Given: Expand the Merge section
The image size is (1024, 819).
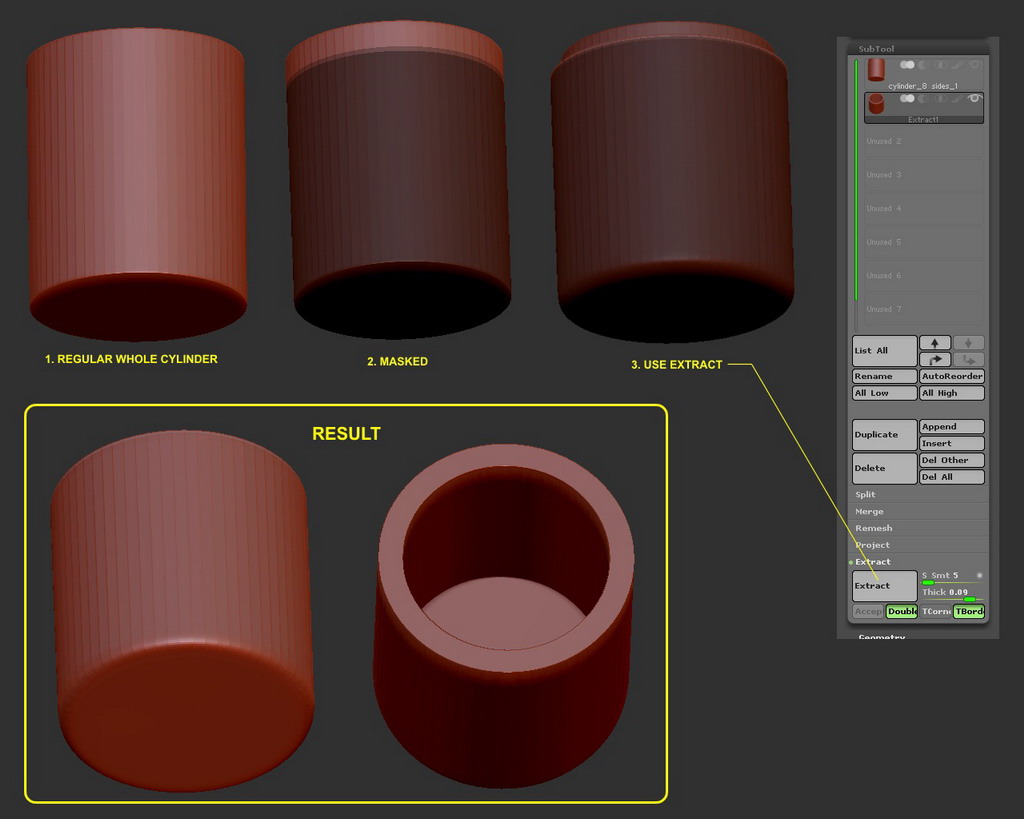Looking at the screenshot, I should tap(869, 512).
